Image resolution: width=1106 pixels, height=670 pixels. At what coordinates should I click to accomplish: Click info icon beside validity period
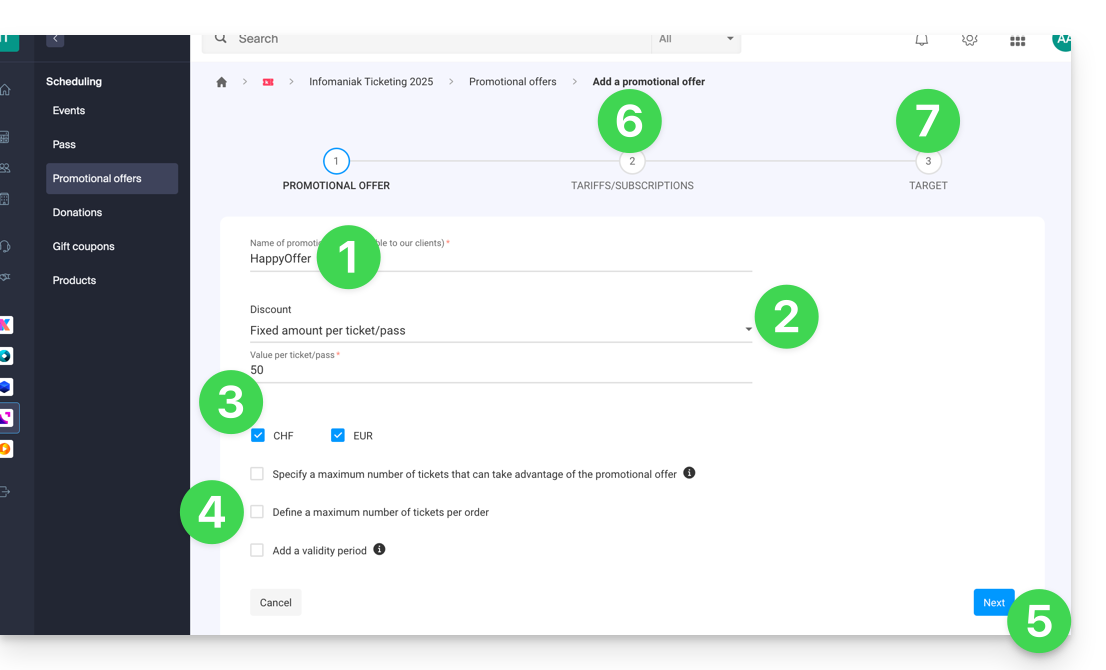[x=379, y=549]
